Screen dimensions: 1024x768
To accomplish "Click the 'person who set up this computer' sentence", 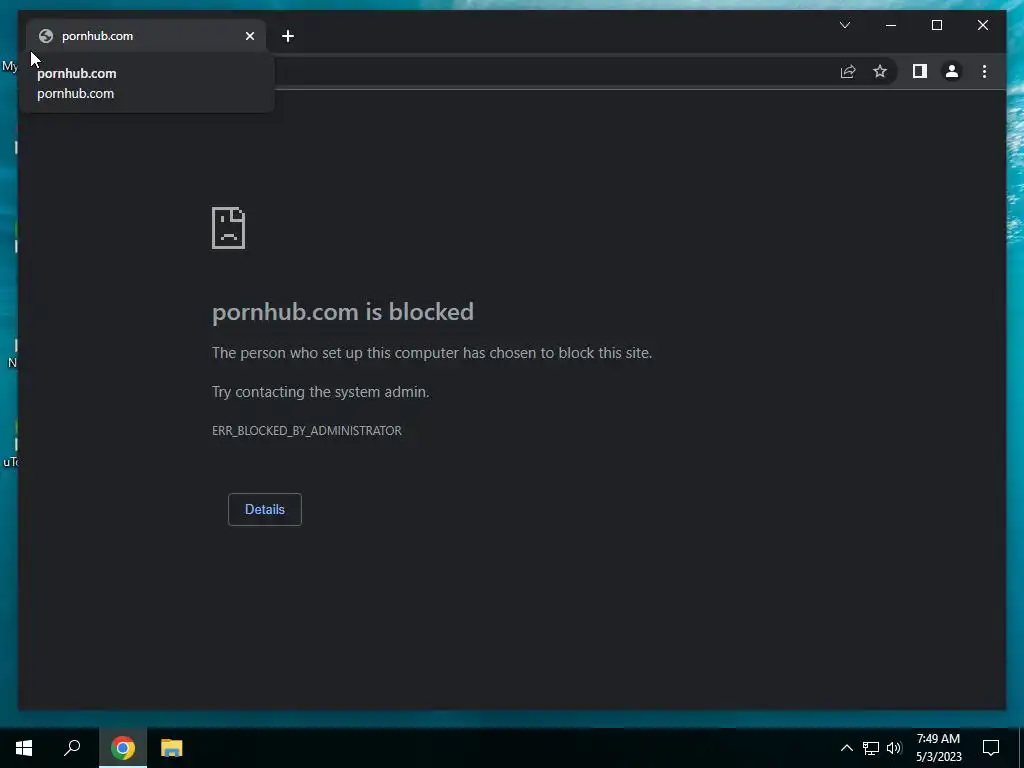I will pyautogui.click(x=432, y=353).
